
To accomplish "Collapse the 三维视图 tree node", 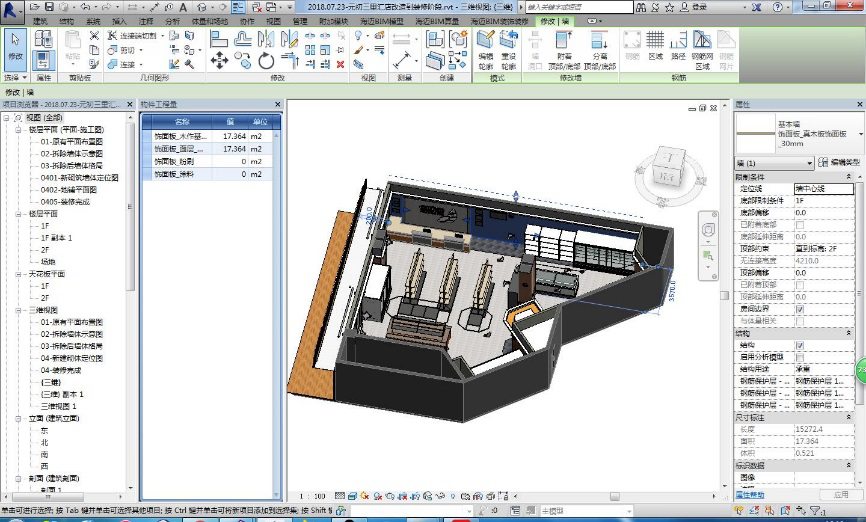I will pos(18,310).
